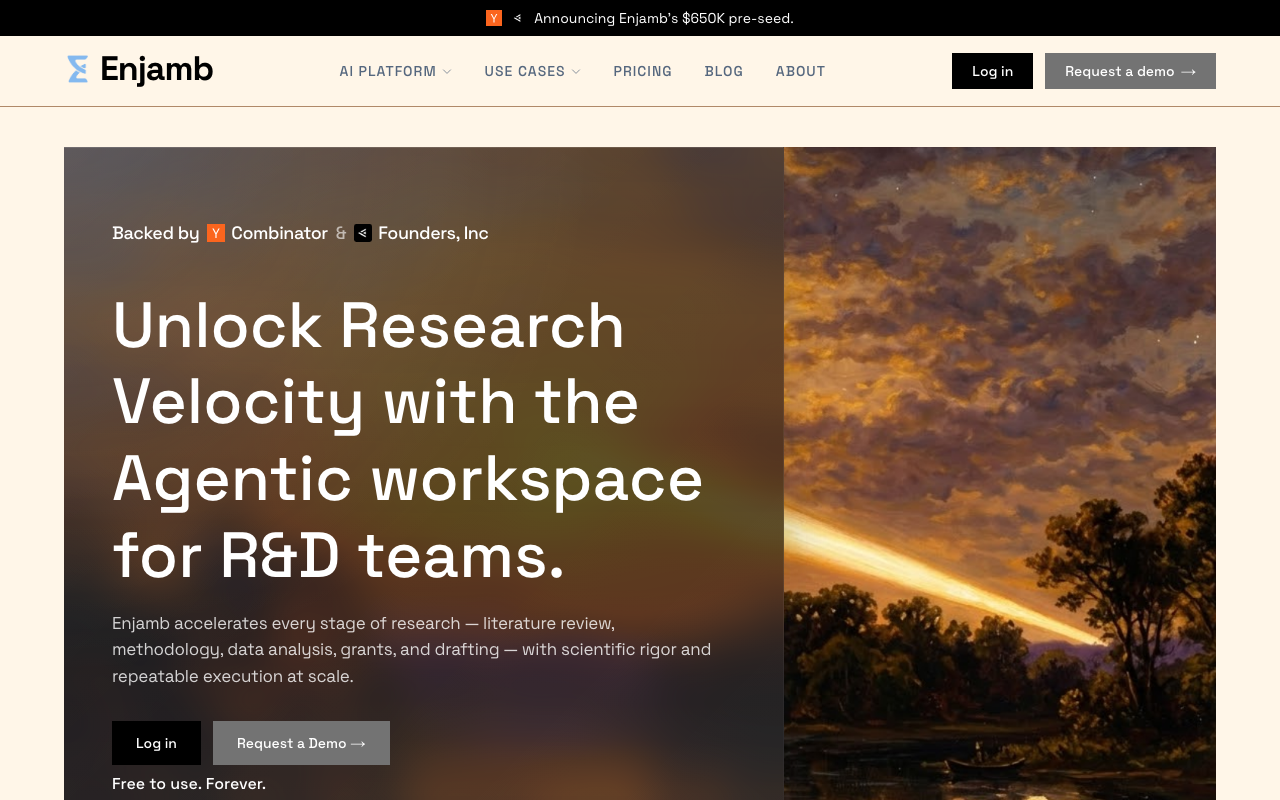Click the 'Unlock Research Velocity' headline
The image size is (1280, 800).
[x=408, y=440]
